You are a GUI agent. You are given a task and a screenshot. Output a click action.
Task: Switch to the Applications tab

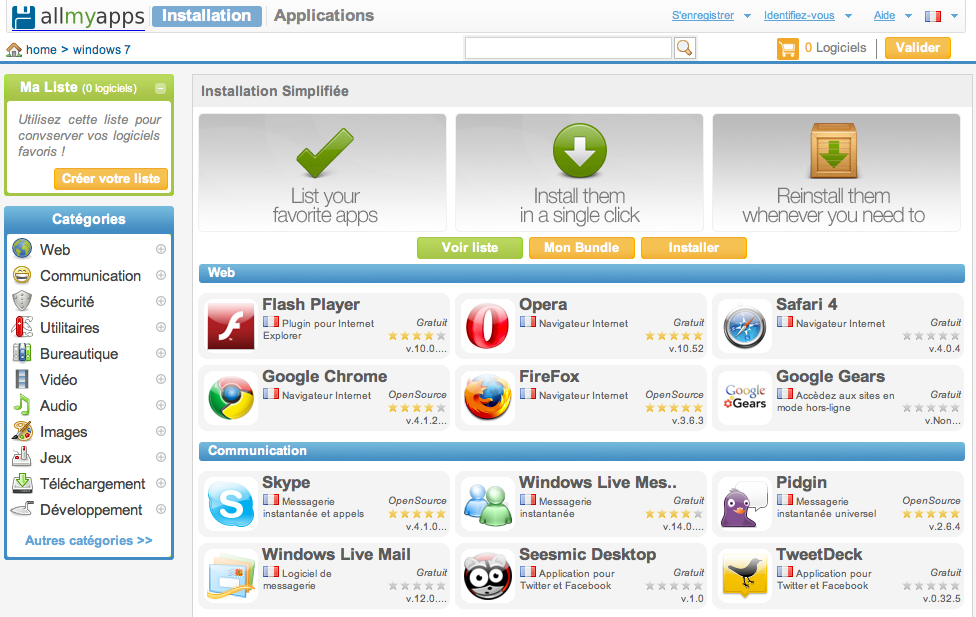click(324, 16)
